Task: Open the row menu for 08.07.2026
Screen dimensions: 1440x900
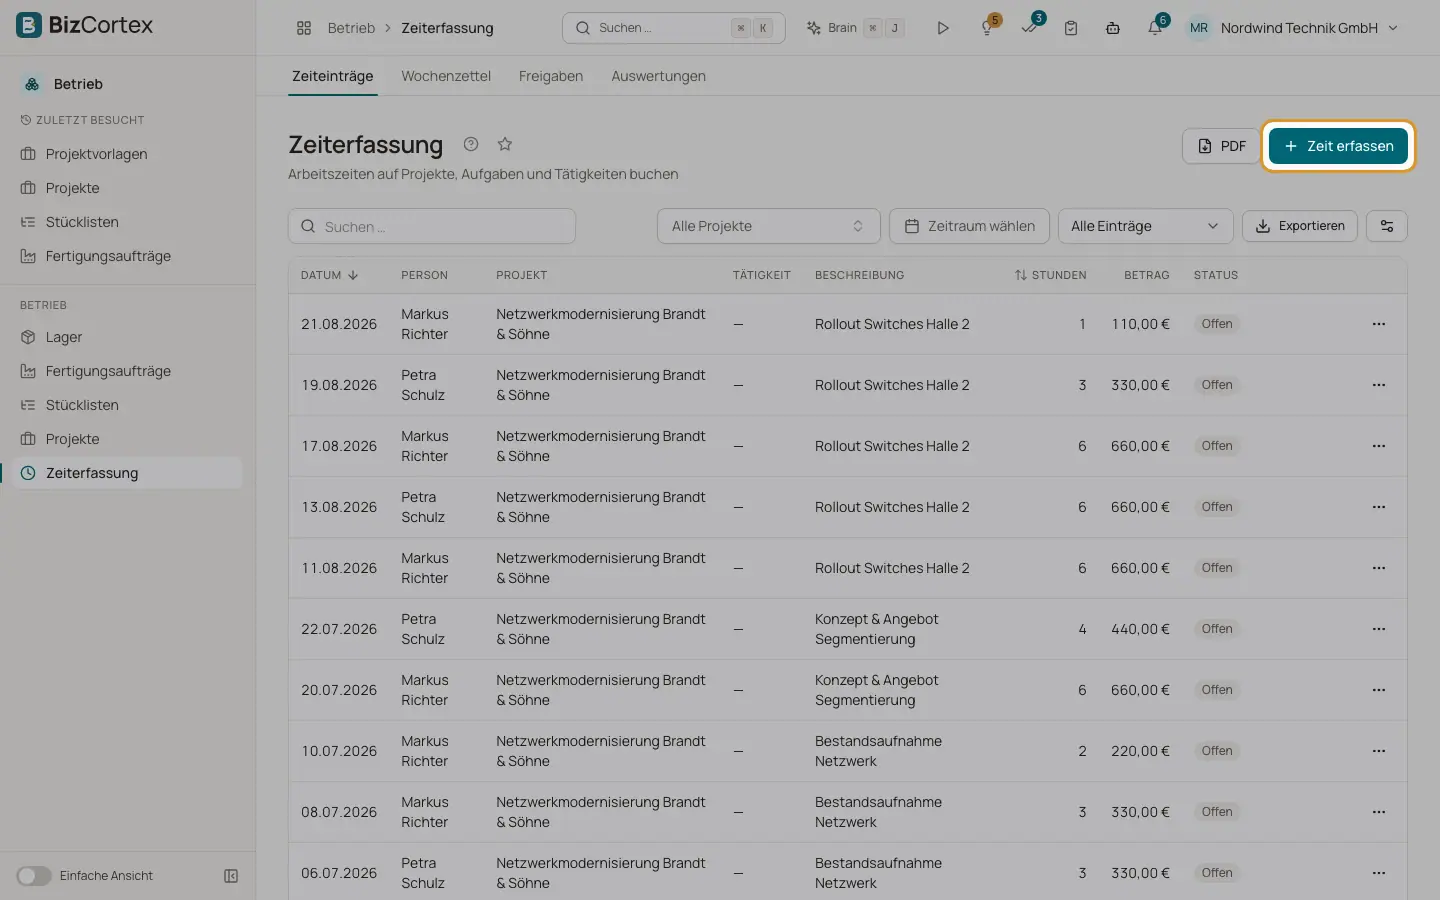Action: pos(1379,812)
